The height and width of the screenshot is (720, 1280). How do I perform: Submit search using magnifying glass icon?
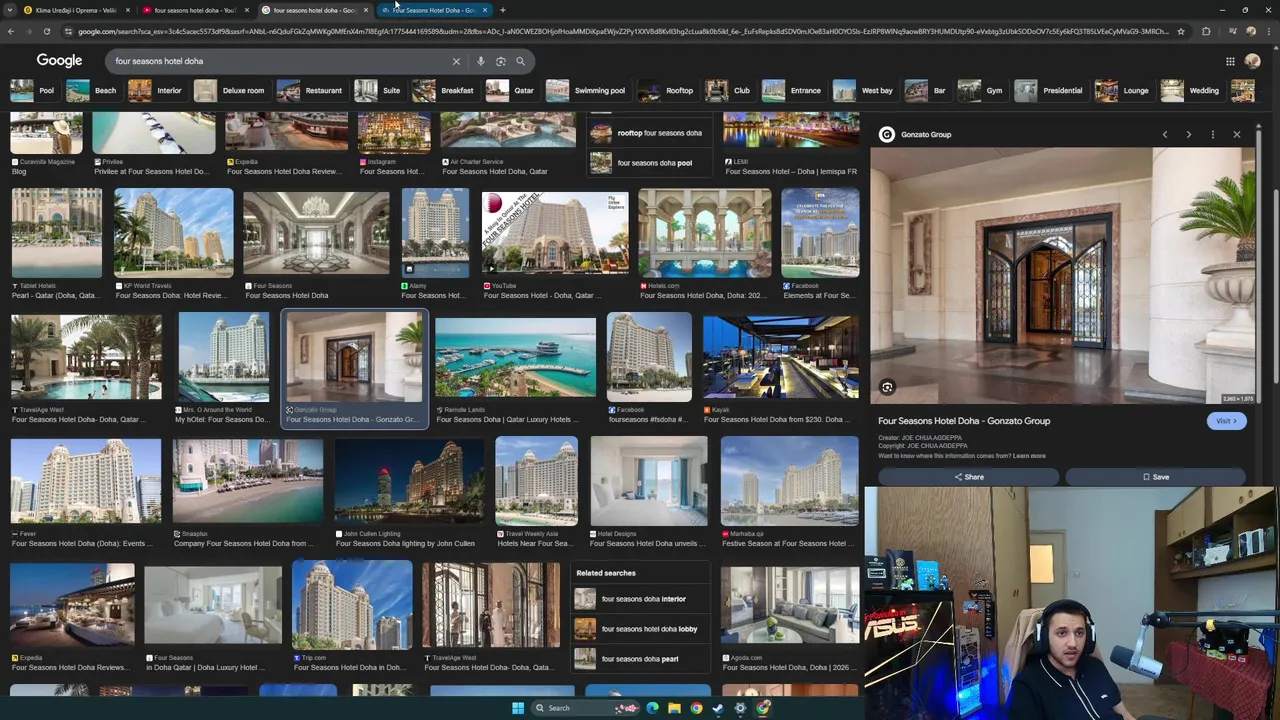[x=520, y=61]
